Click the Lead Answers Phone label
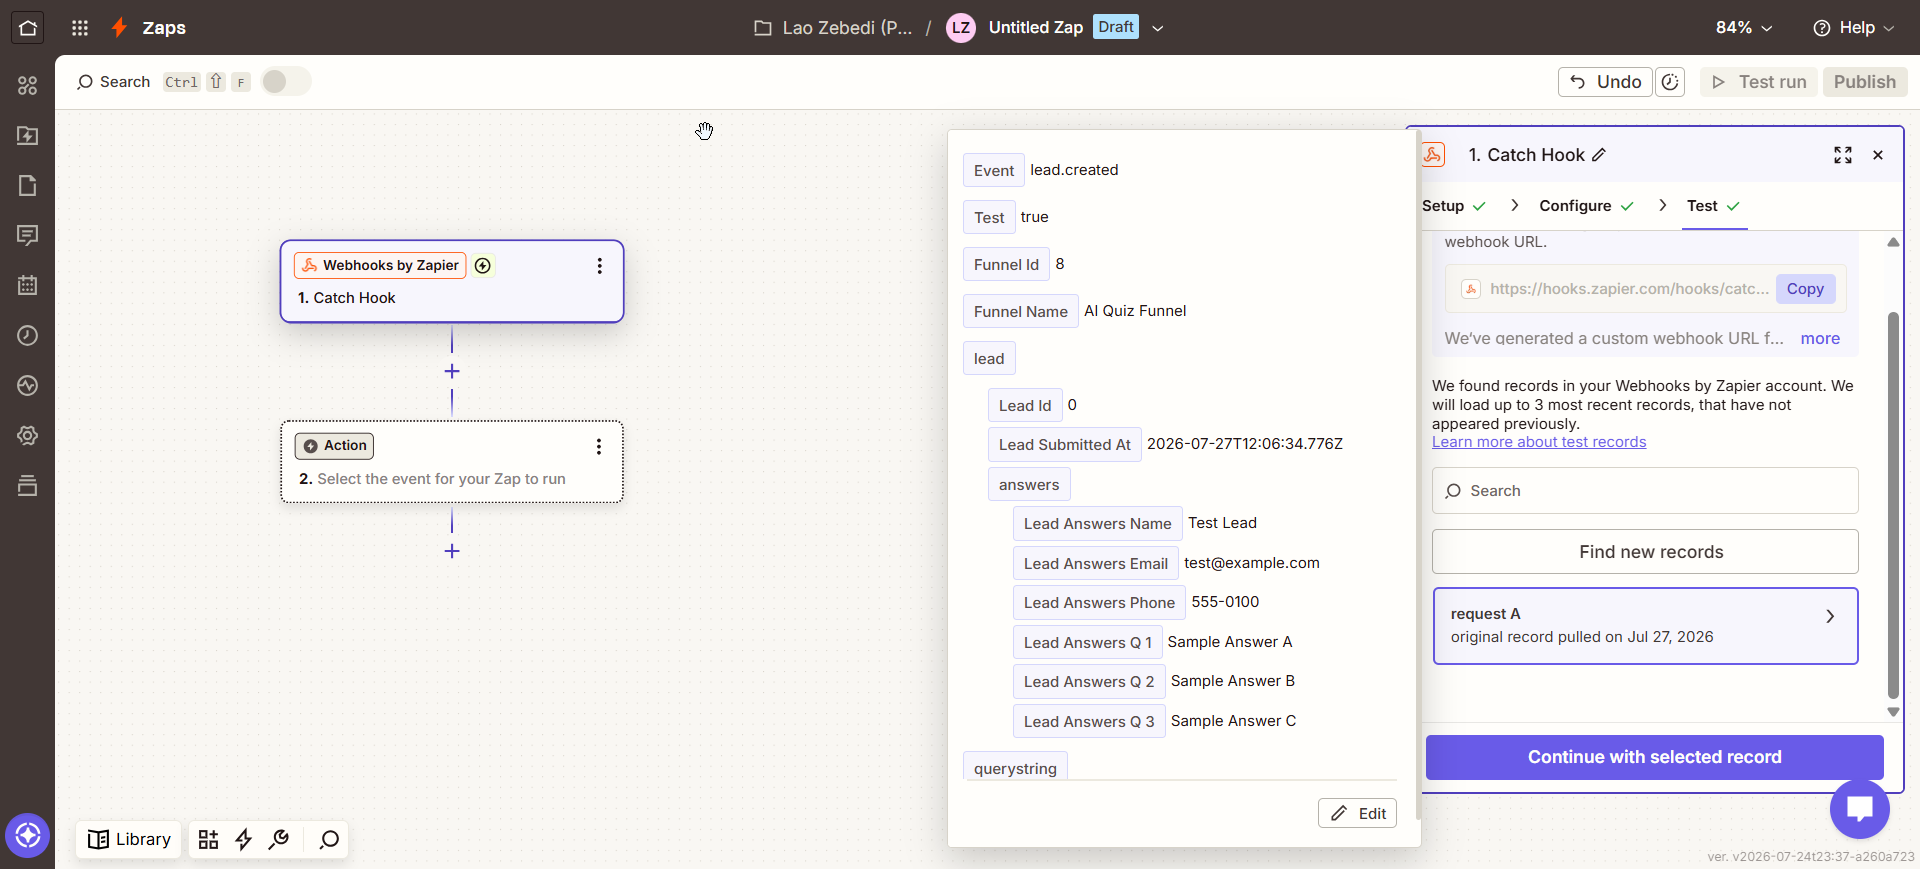 point(1099,603)
